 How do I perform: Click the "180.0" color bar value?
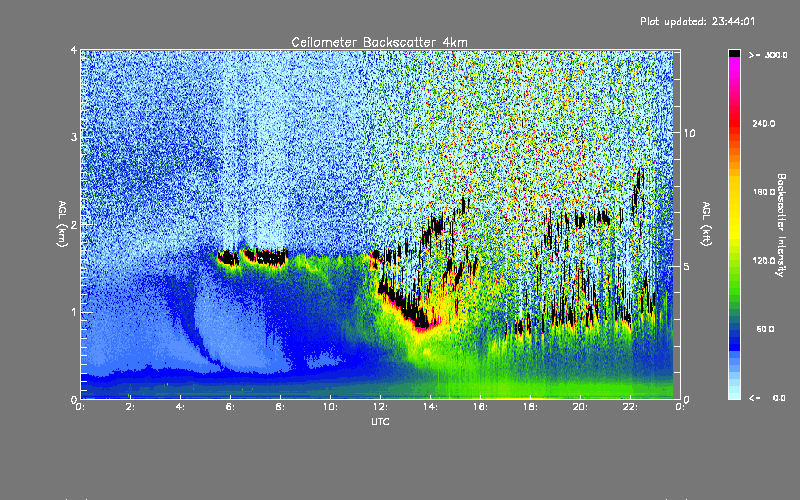pos(764,192)
